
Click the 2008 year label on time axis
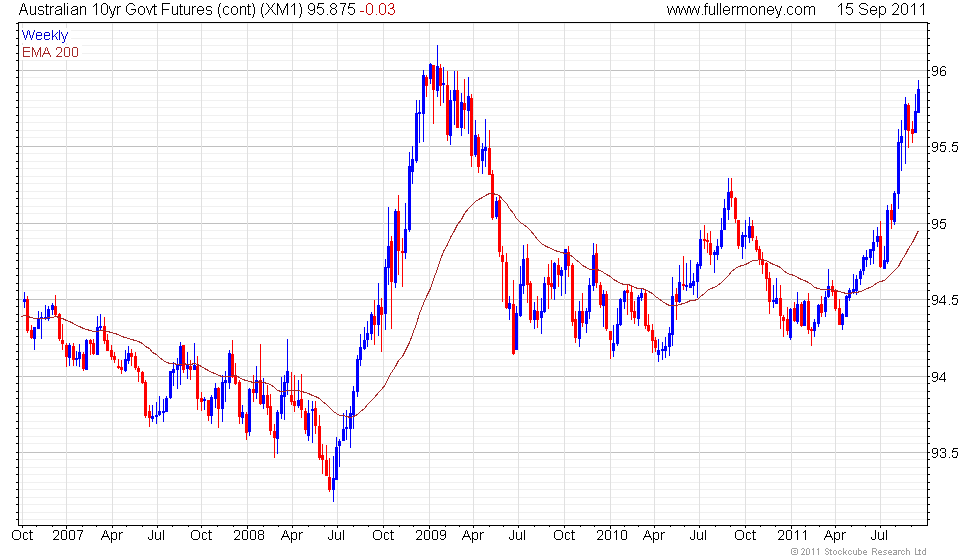(x=248, y=536)
